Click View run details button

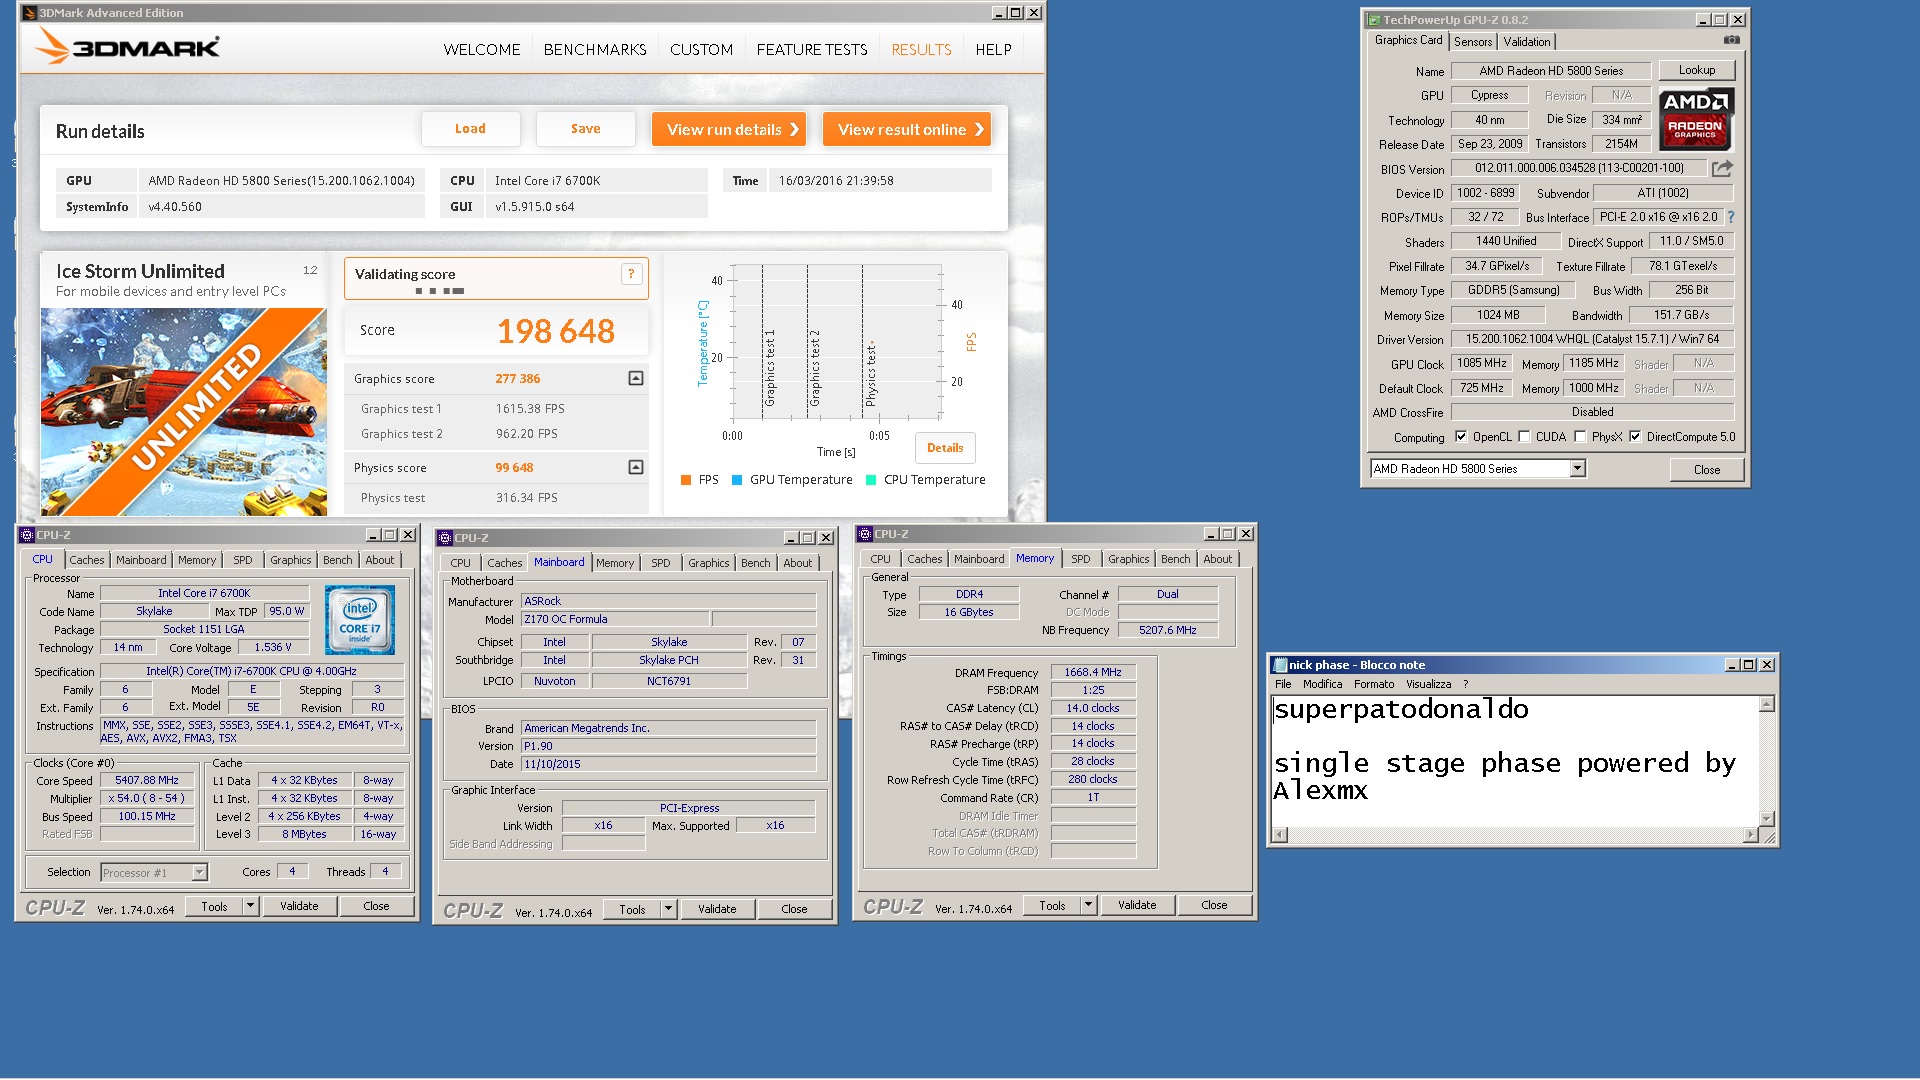pyautogui.click(x=730, y=129)
